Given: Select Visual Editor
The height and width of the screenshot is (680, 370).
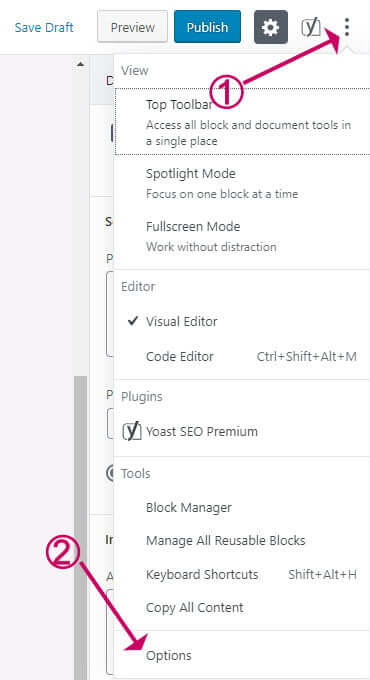Looking at the screenshot, I should tap(242, 321).
